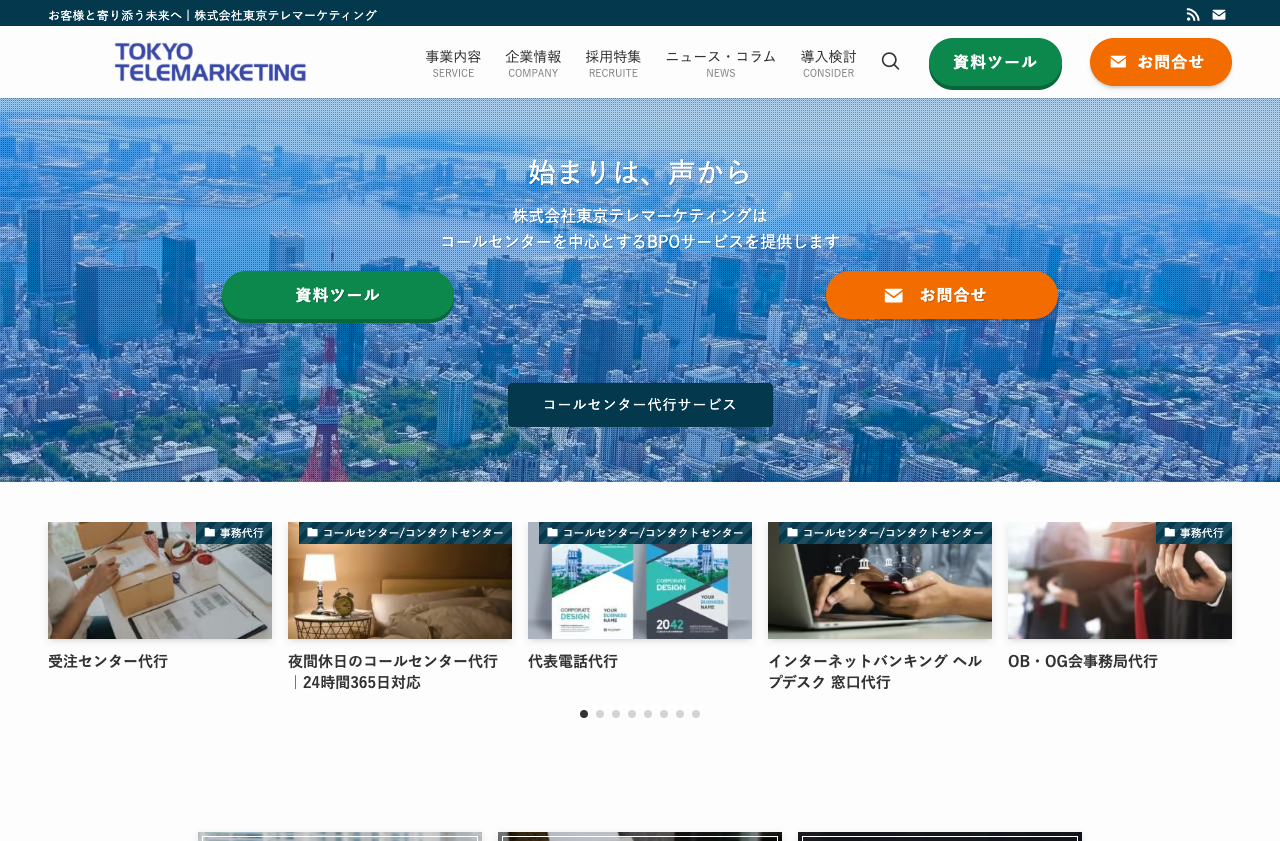Viewport: 1280px width, 841px height.
Task: Click the 資料ツール button in the header
Action: coord(995,60)
